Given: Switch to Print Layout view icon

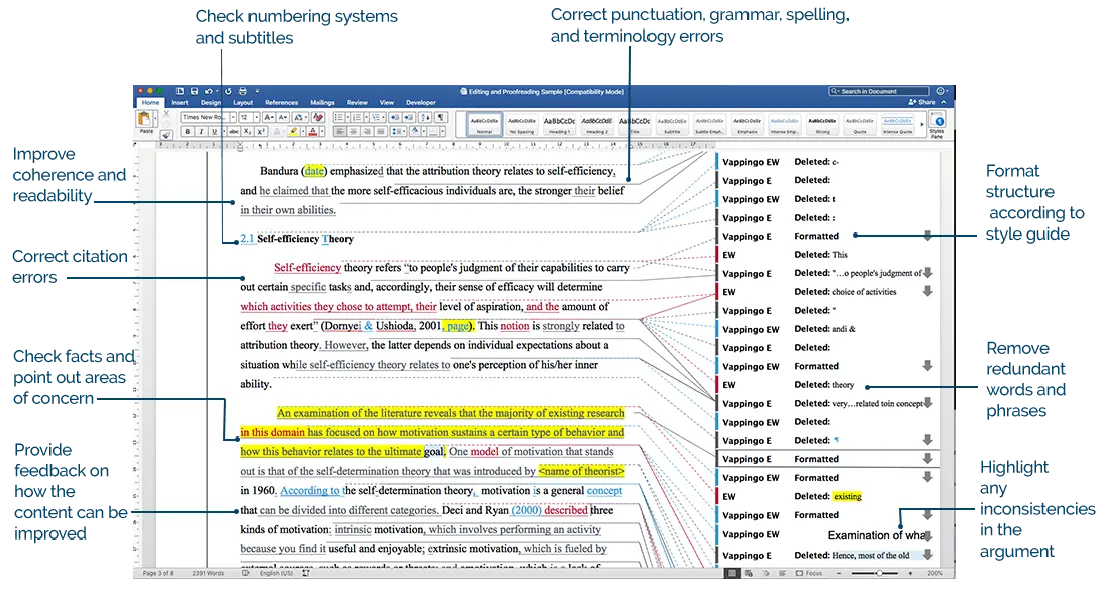Looking at the screenshot, I should coord(731,571).
